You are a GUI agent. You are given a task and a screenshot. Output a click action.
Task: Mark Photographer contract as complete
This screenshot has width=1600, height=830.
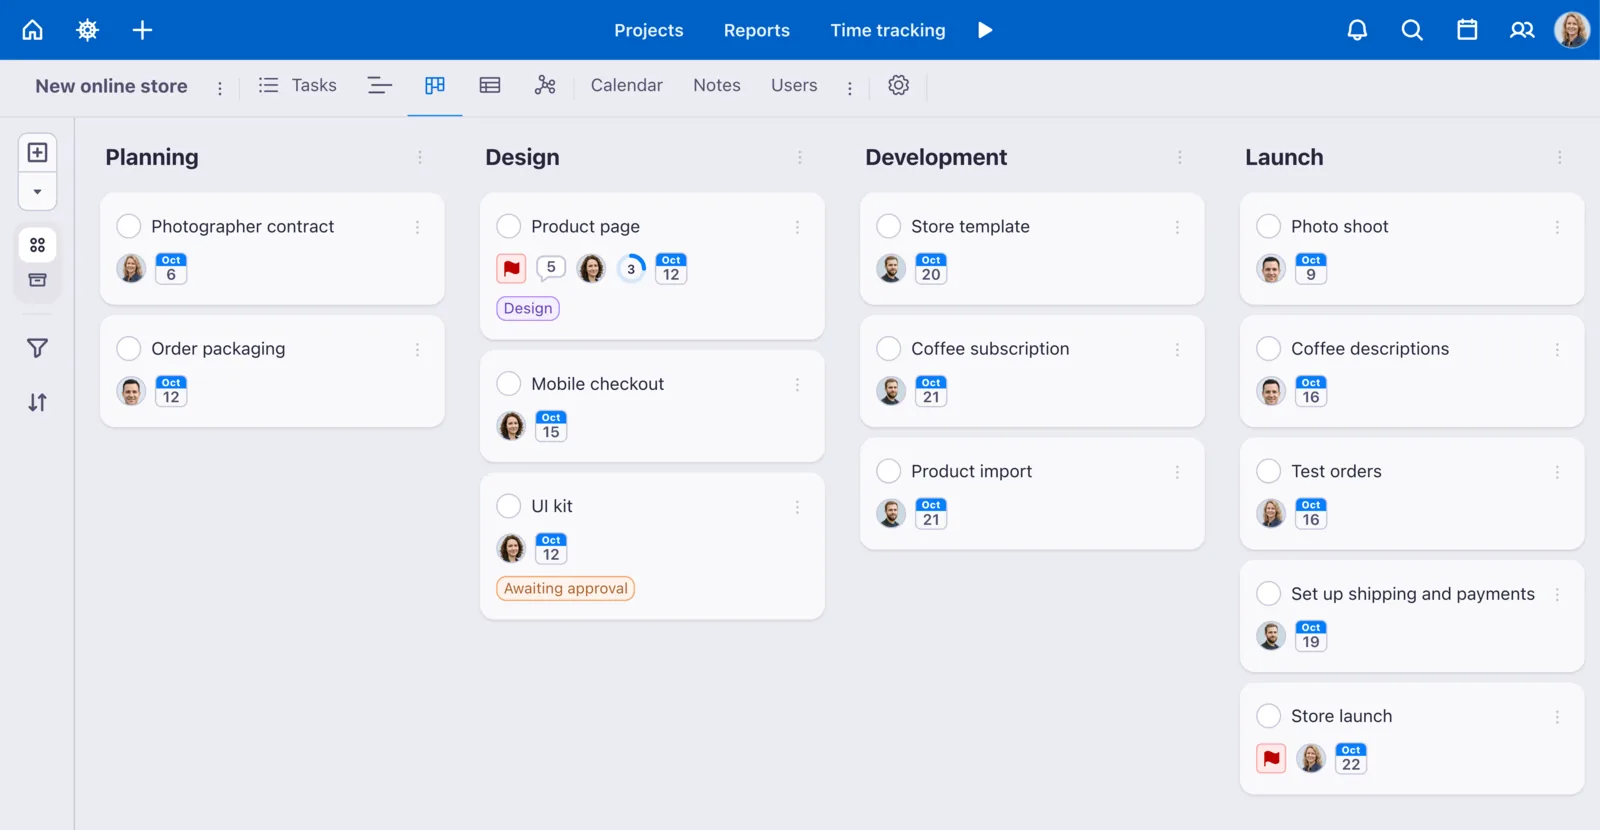(129, 226)
